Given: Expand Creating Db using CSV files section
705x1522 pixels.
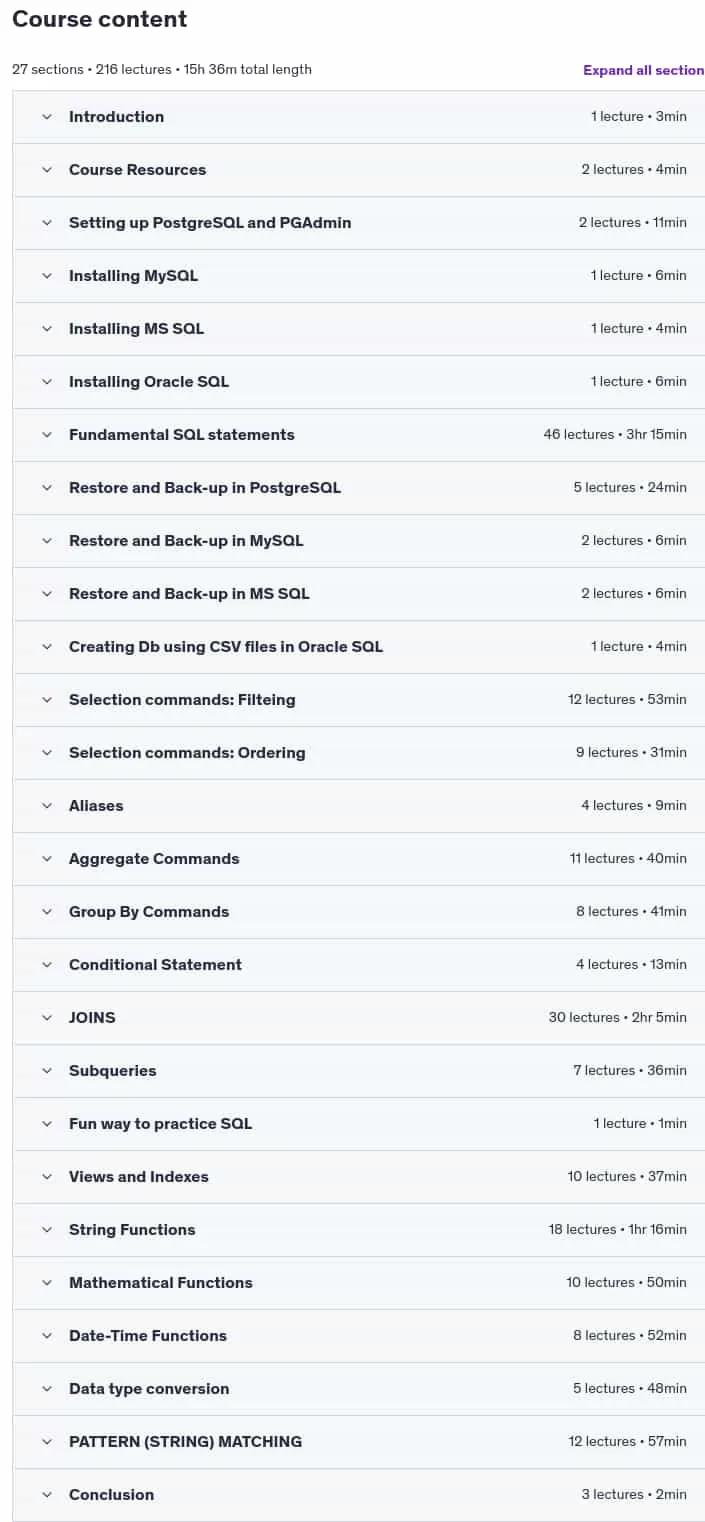Looking at the screenshot, I should (359, 647).
